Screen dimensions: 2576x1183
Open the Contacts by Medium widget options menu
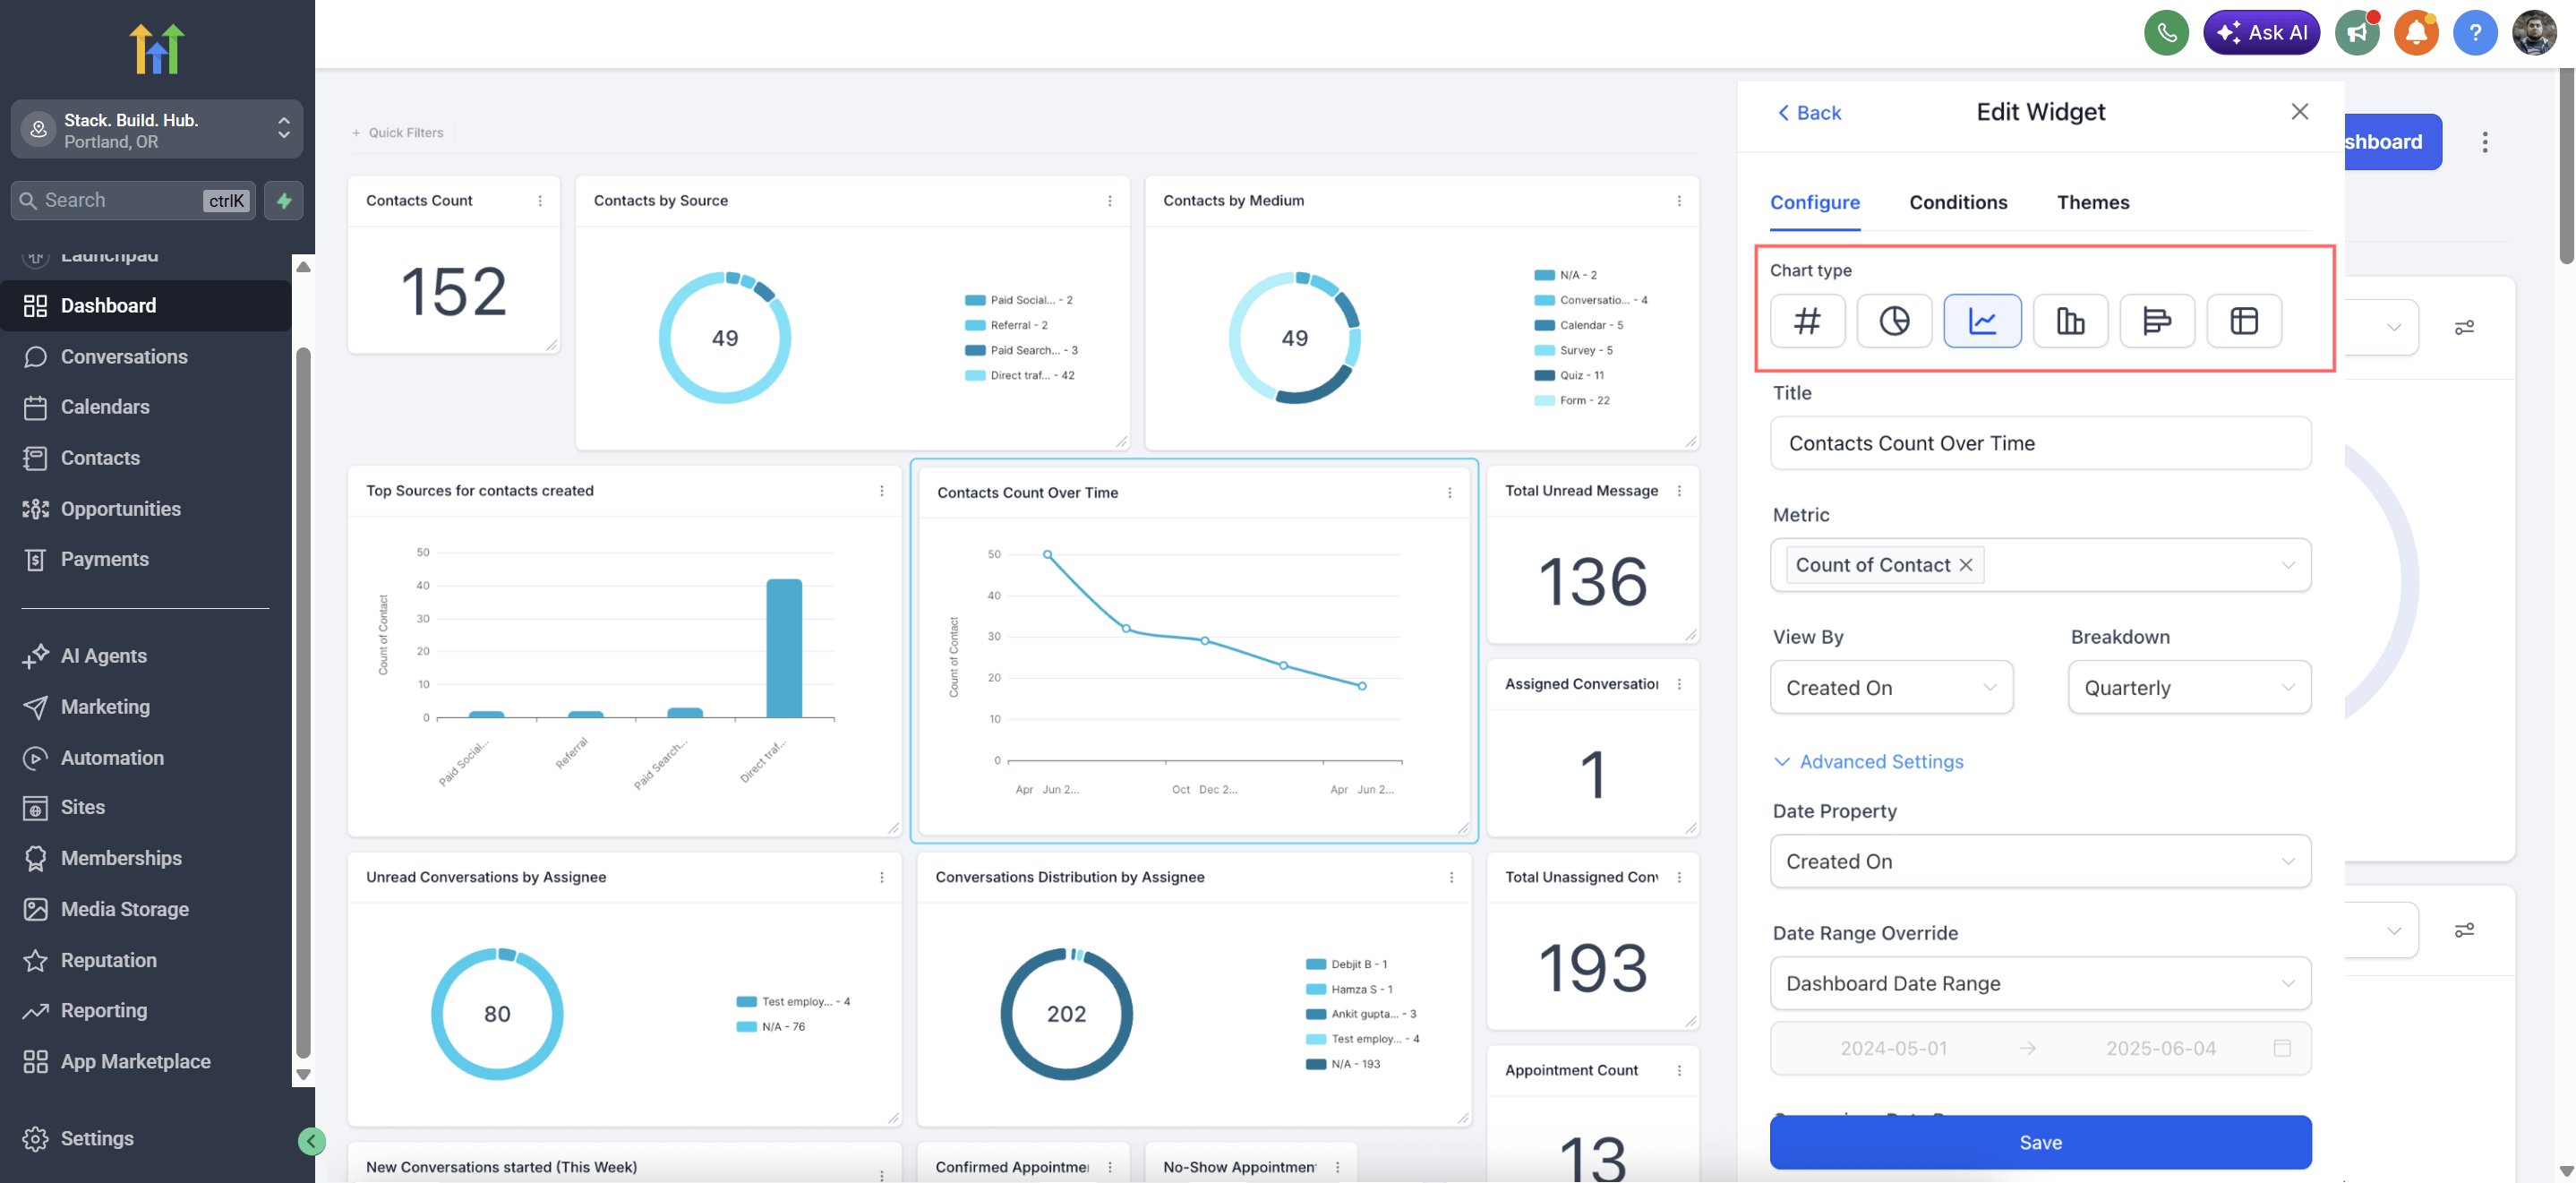1679,201
